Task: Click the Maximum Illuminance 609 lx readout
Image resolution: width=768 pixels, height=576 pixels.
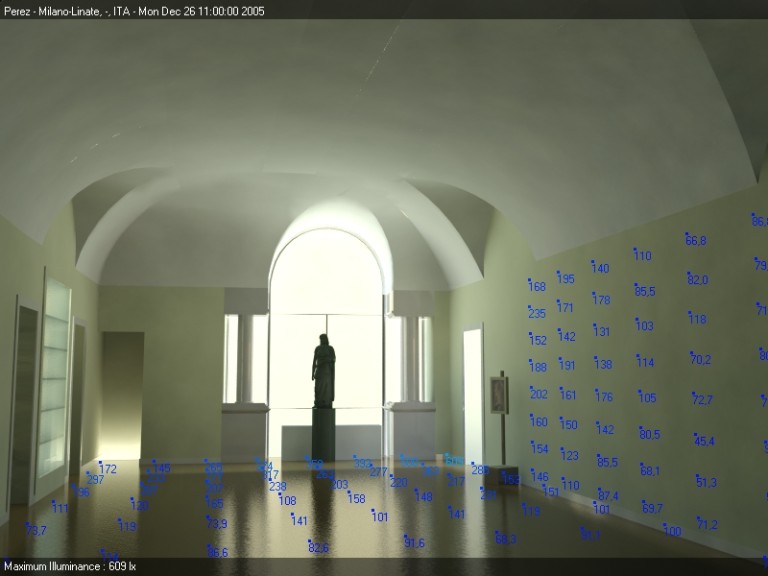Action: (70, 566)
